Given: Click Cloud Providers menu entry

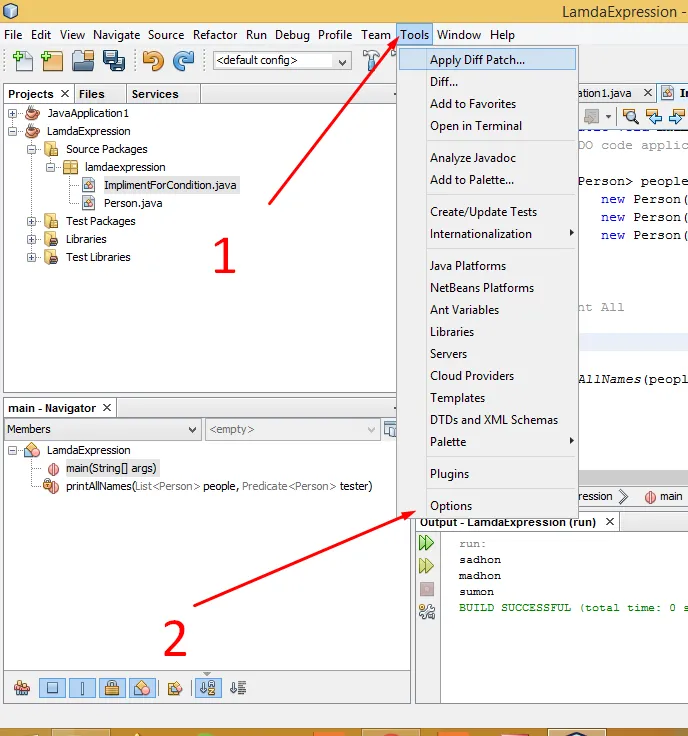Looking at the screenshot, I should 488,376.
